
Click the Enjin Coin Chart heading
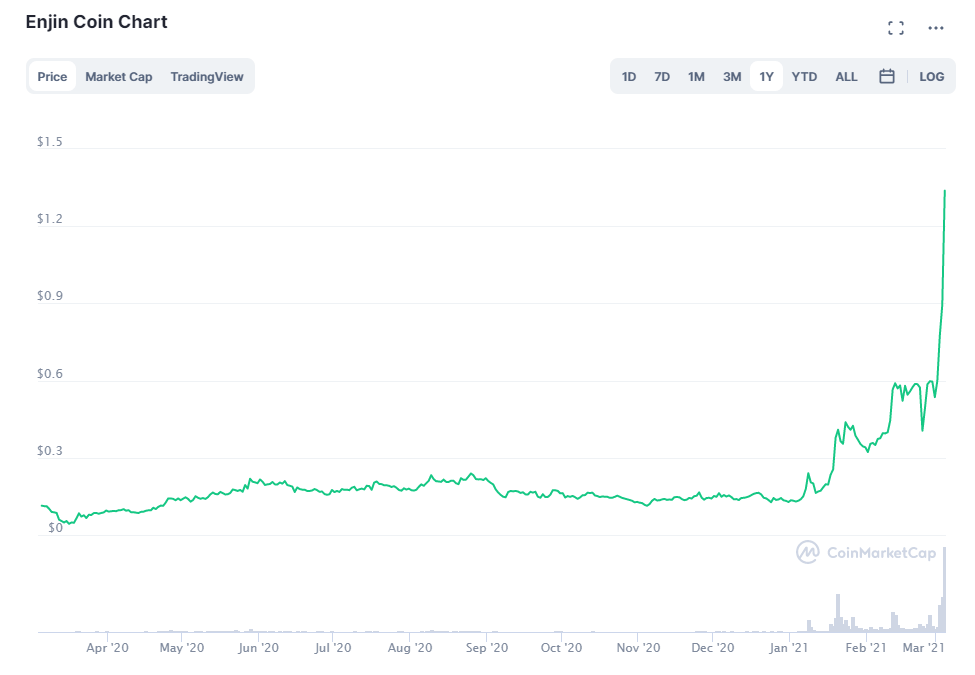96,22
